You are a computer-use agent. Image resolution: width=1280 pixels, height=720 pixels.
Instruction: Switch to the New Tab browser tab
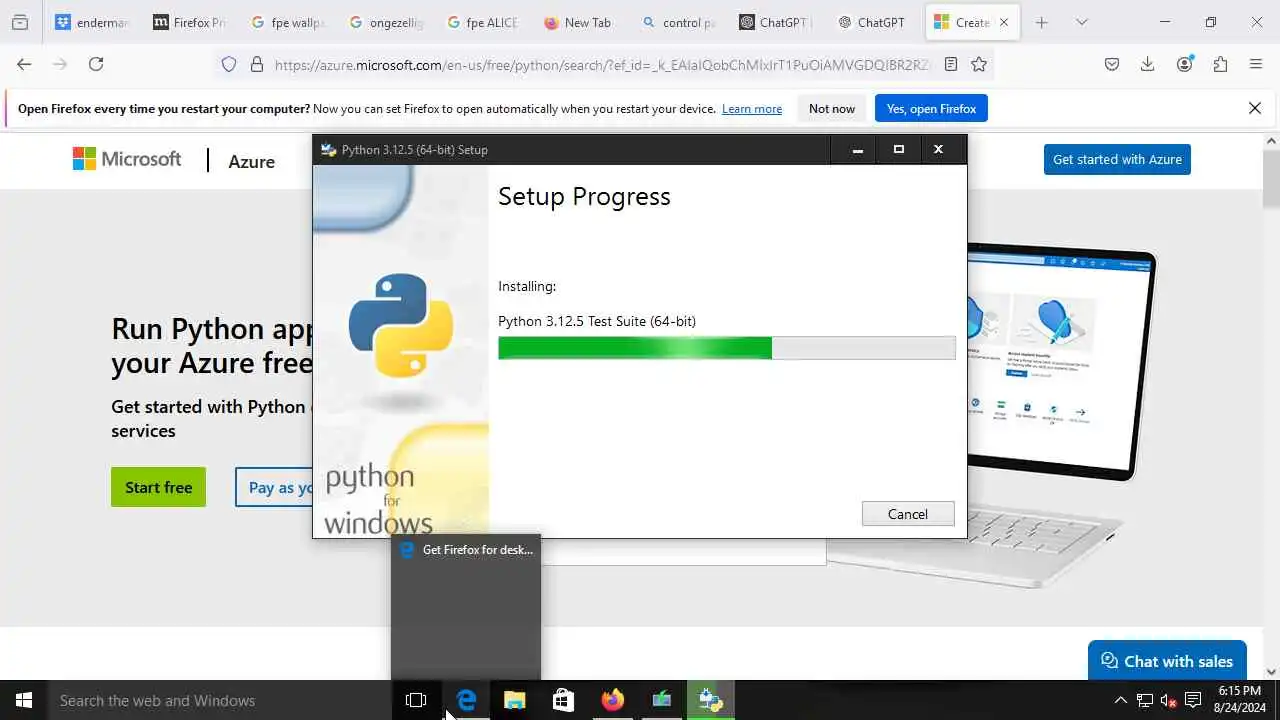pos(581,22)
